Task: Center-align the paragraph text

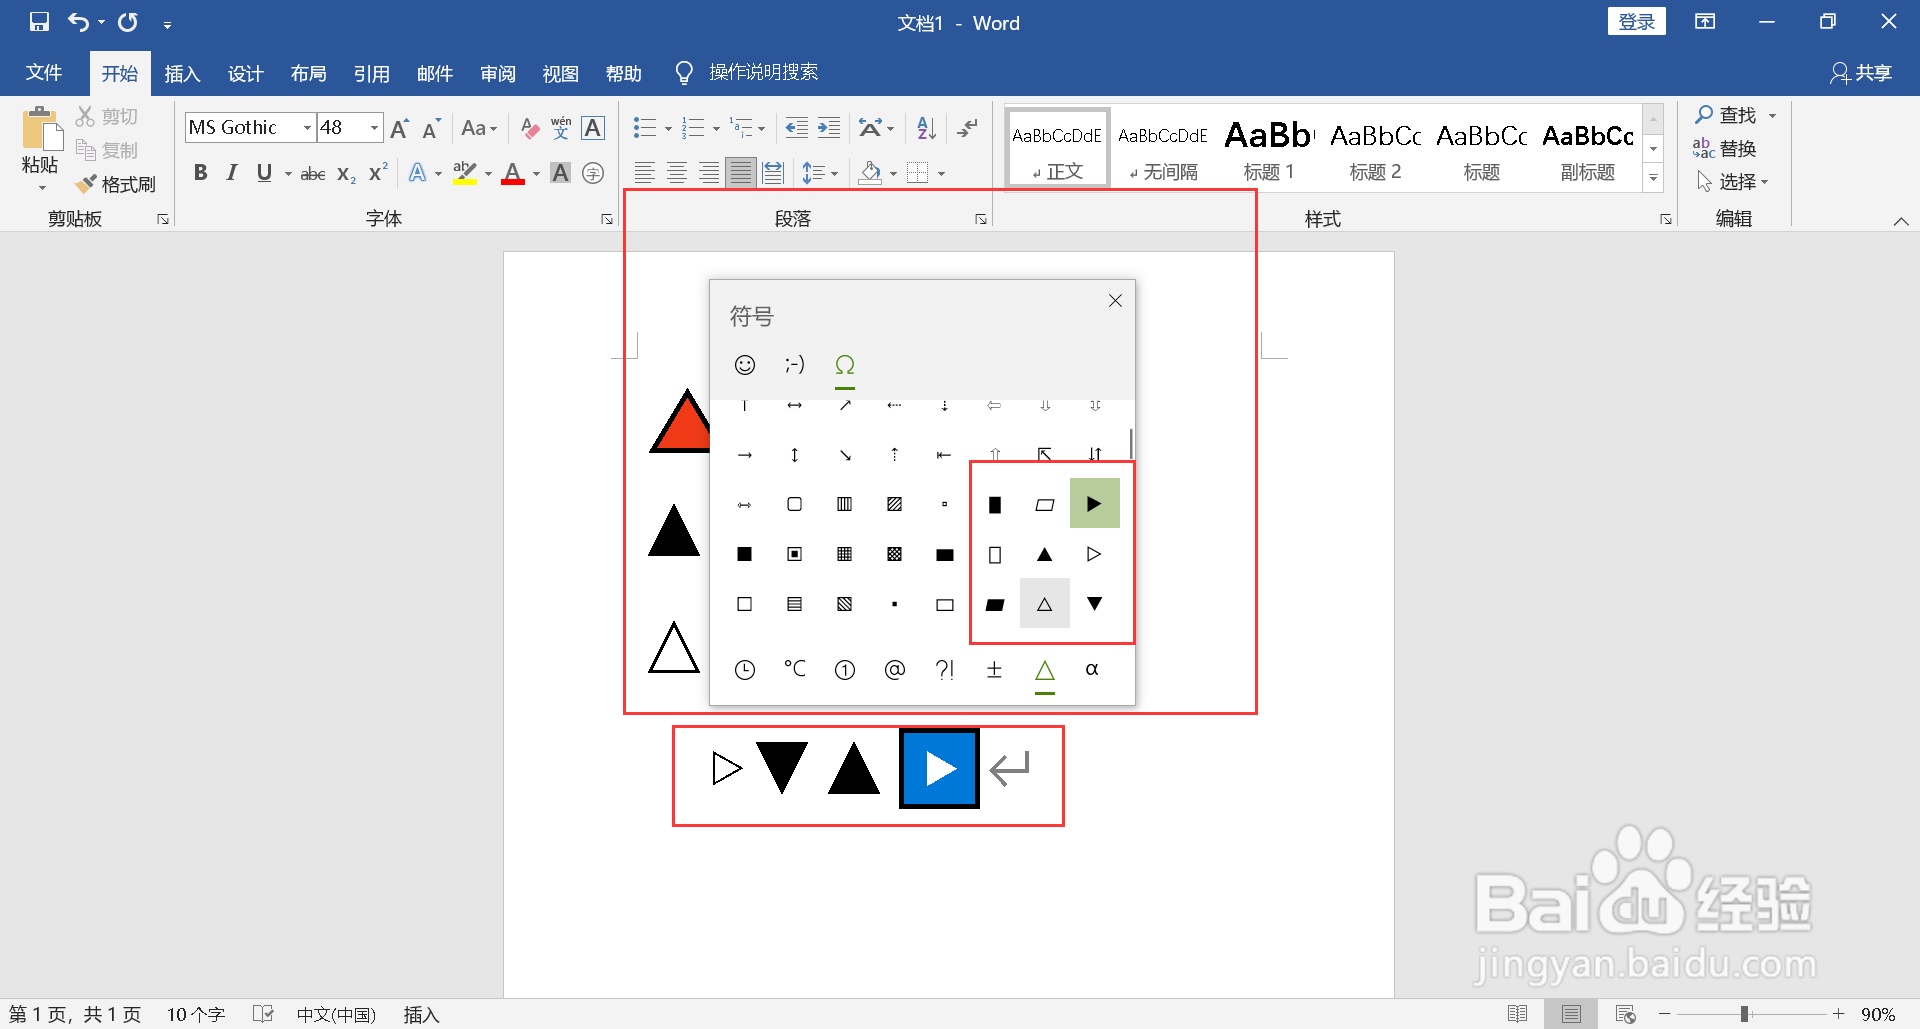Action: (x=677, y=173)
